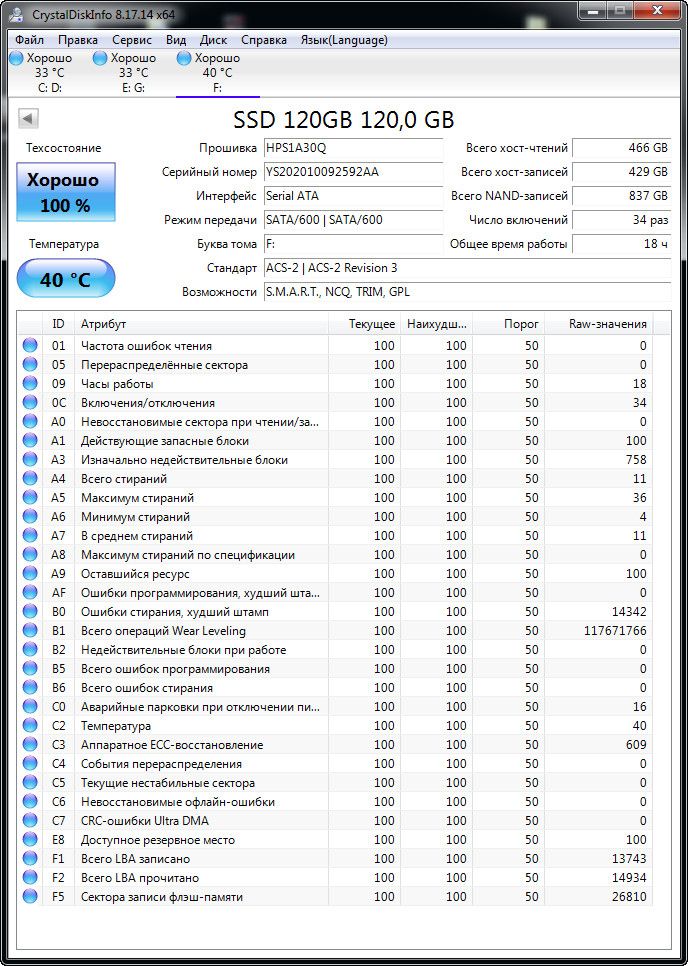The height and width of the screenshot is (966, 688).
Task: Open the Язык(Language) menu
Action: (x=344, y=40)
